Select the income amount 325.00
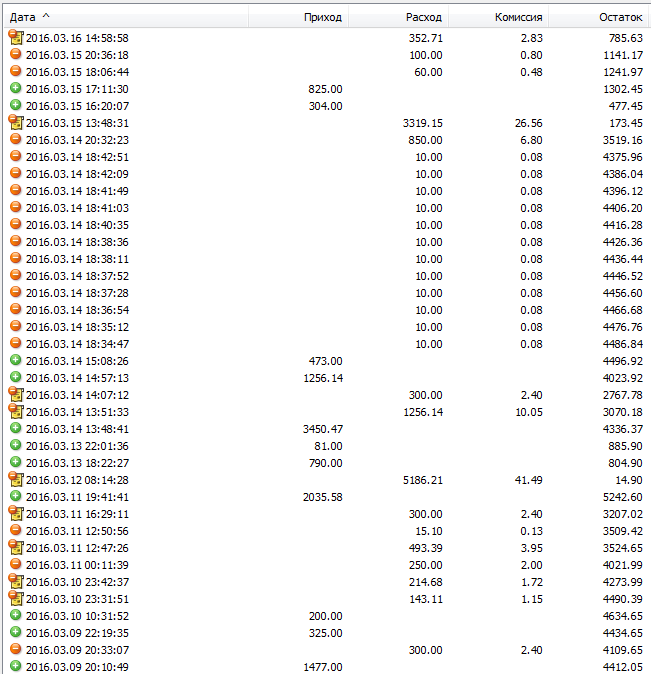 click(326, 633)
